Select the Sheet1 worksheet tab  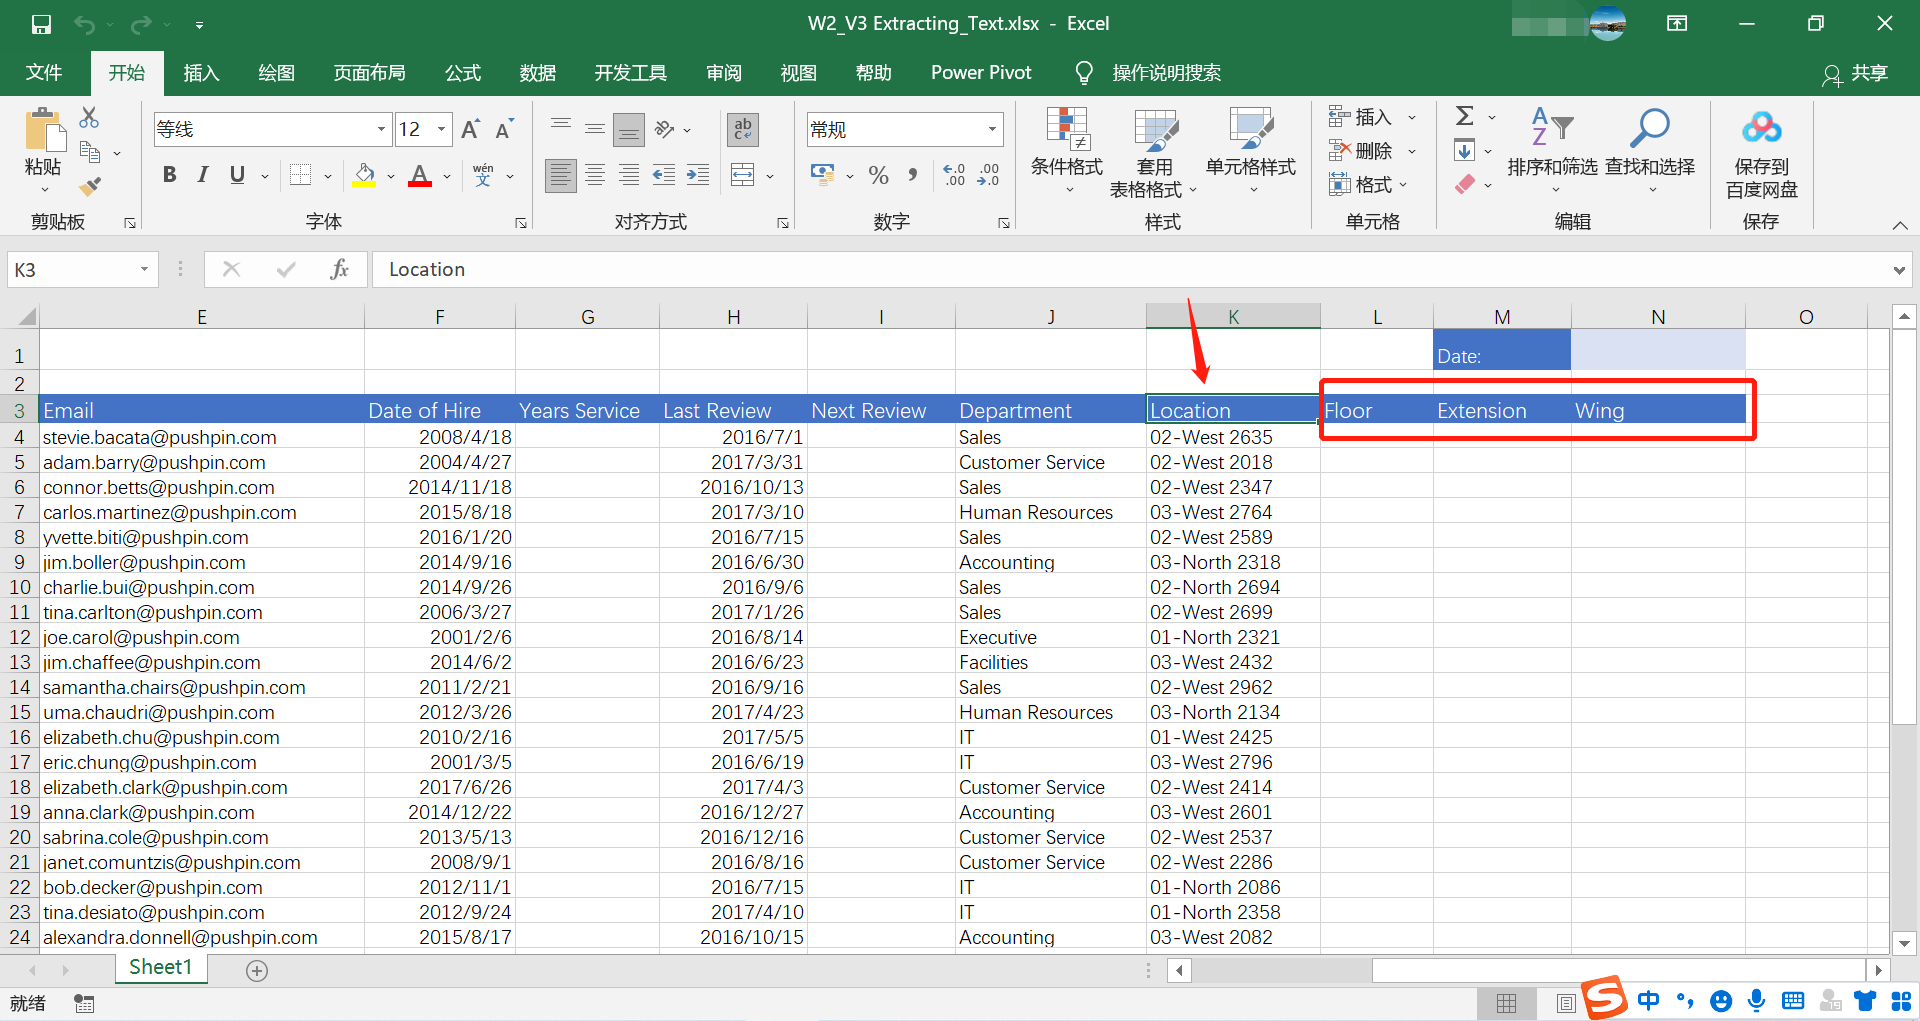click(160, 967)
